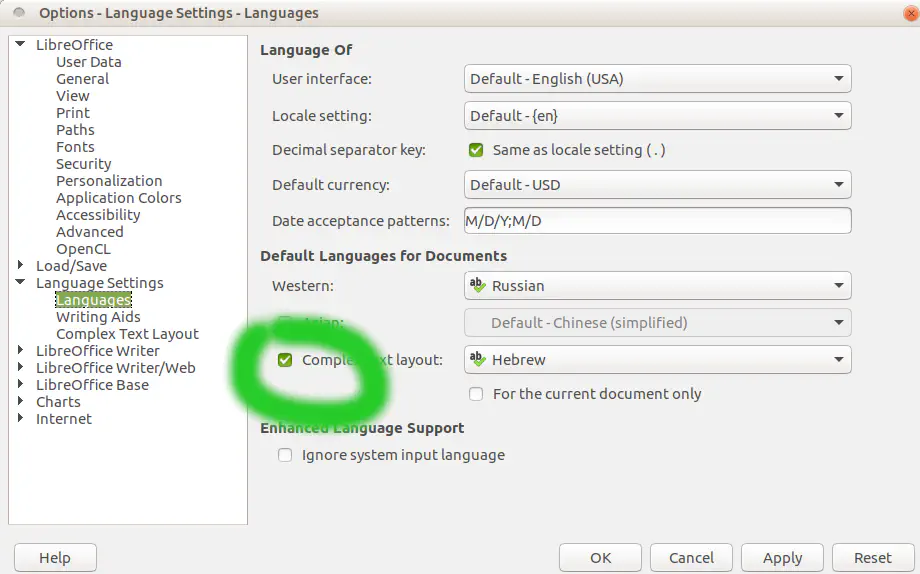
Task: Select Complex Text Layout tree item
Action: coord(127,334)
